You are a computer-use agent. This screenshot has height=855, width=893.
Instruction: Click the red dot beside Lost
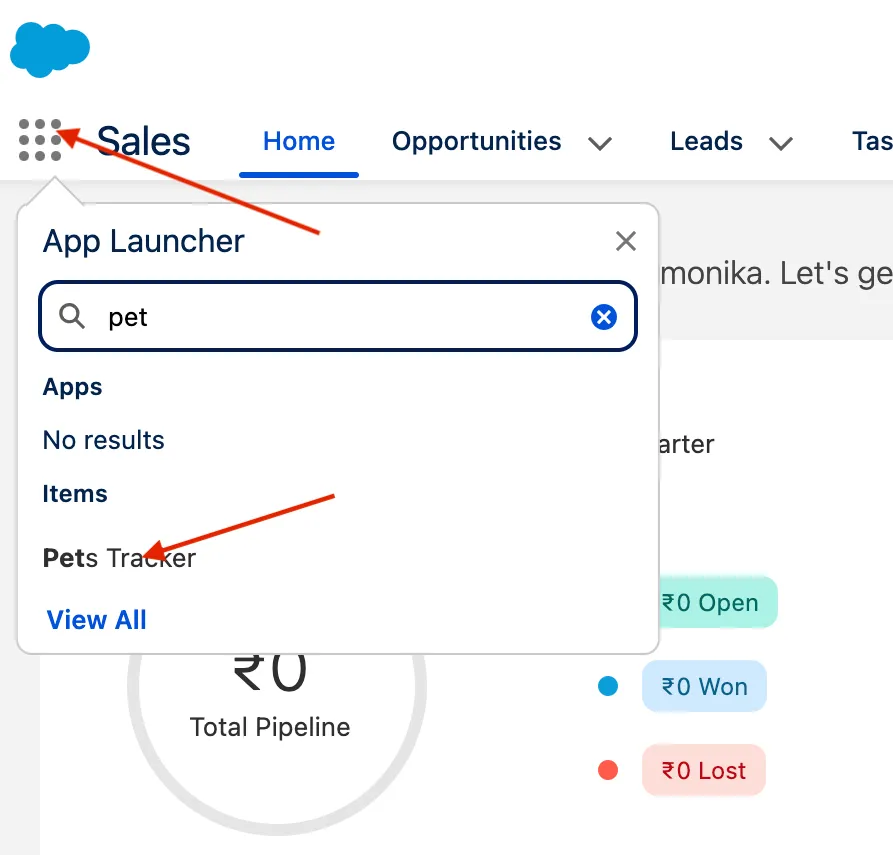click(x=607, y=771)
